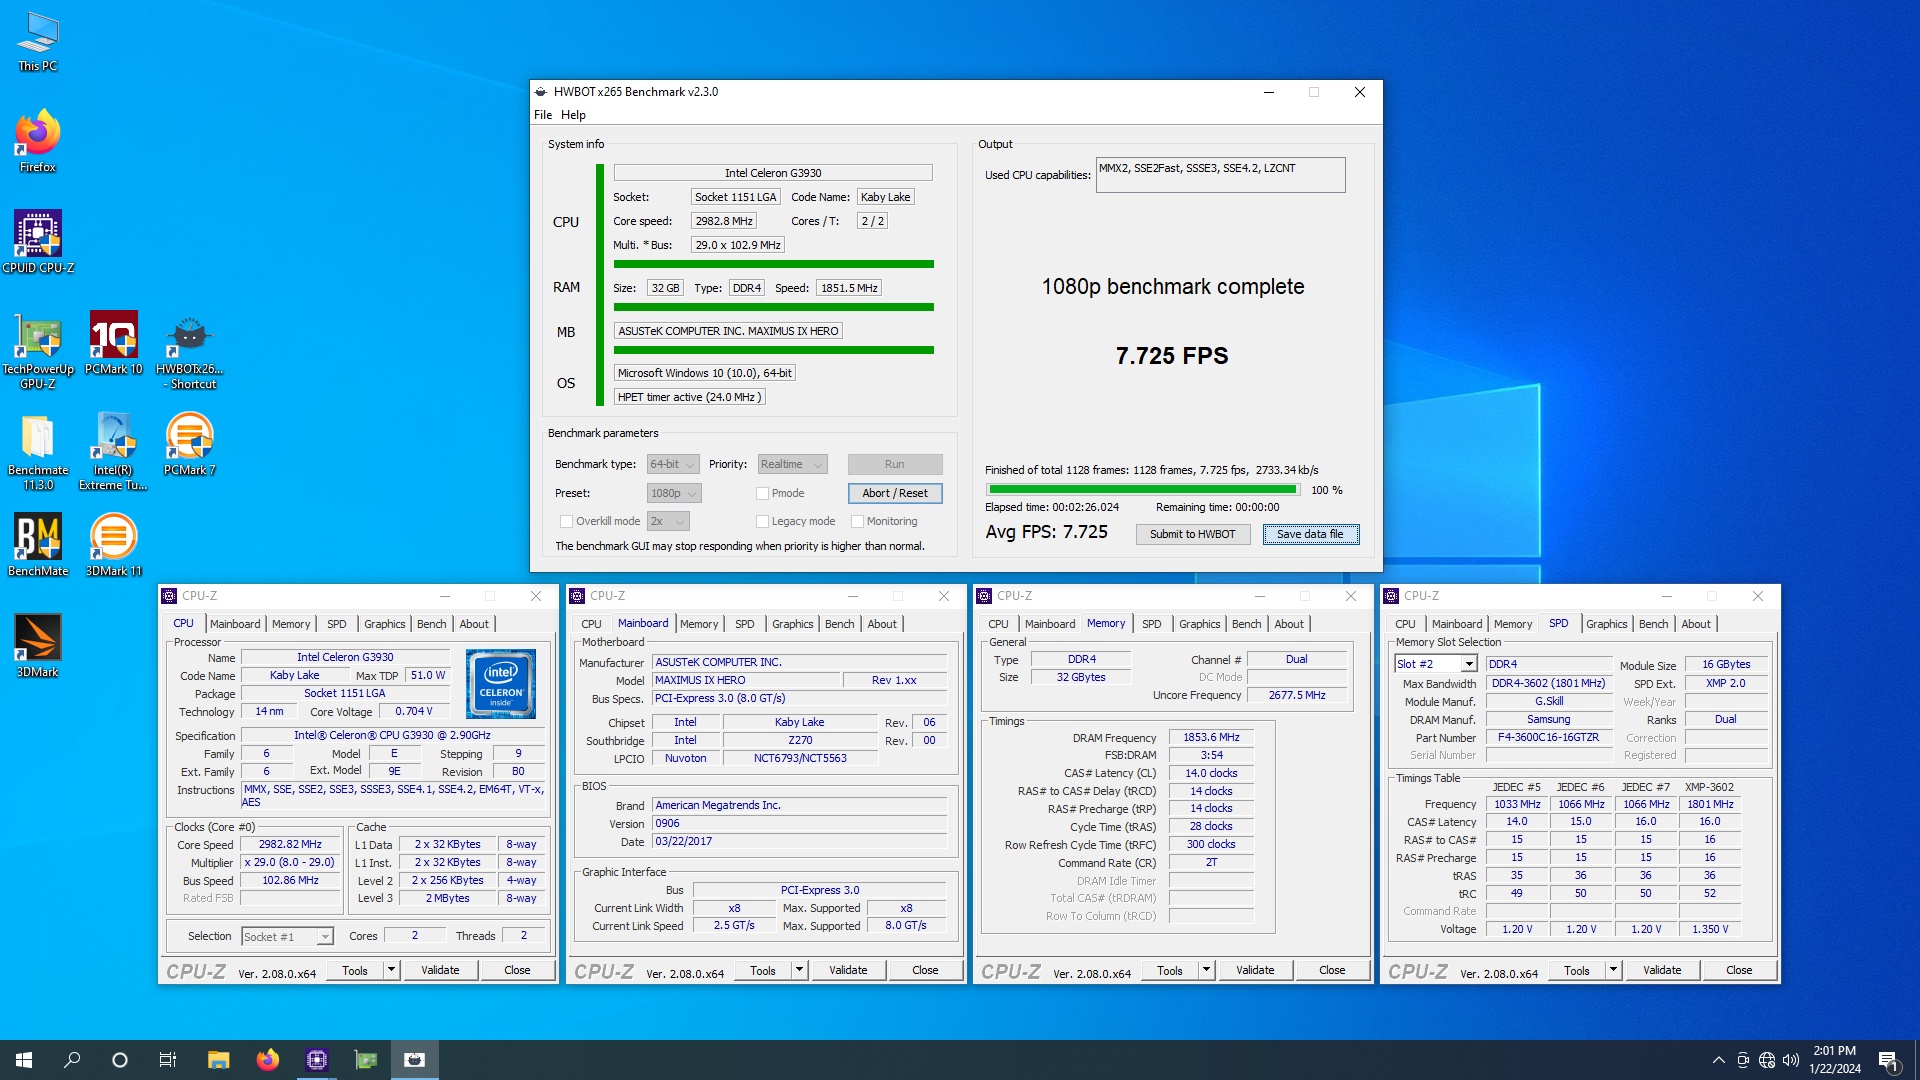Launch 3DMark 11 desktop shortcut
This screenshot has height=1080, width=1920.
coord(113,545)
